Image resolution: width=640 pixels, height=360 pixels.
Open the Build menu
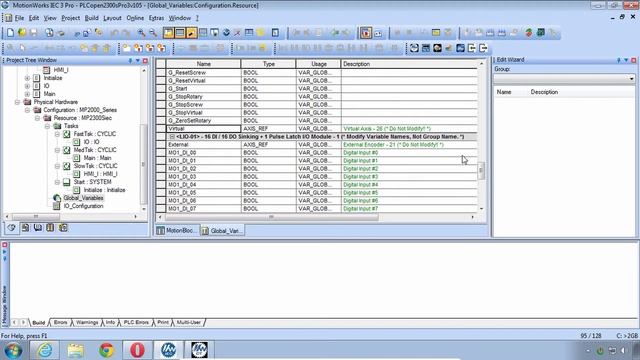[91, 18]
